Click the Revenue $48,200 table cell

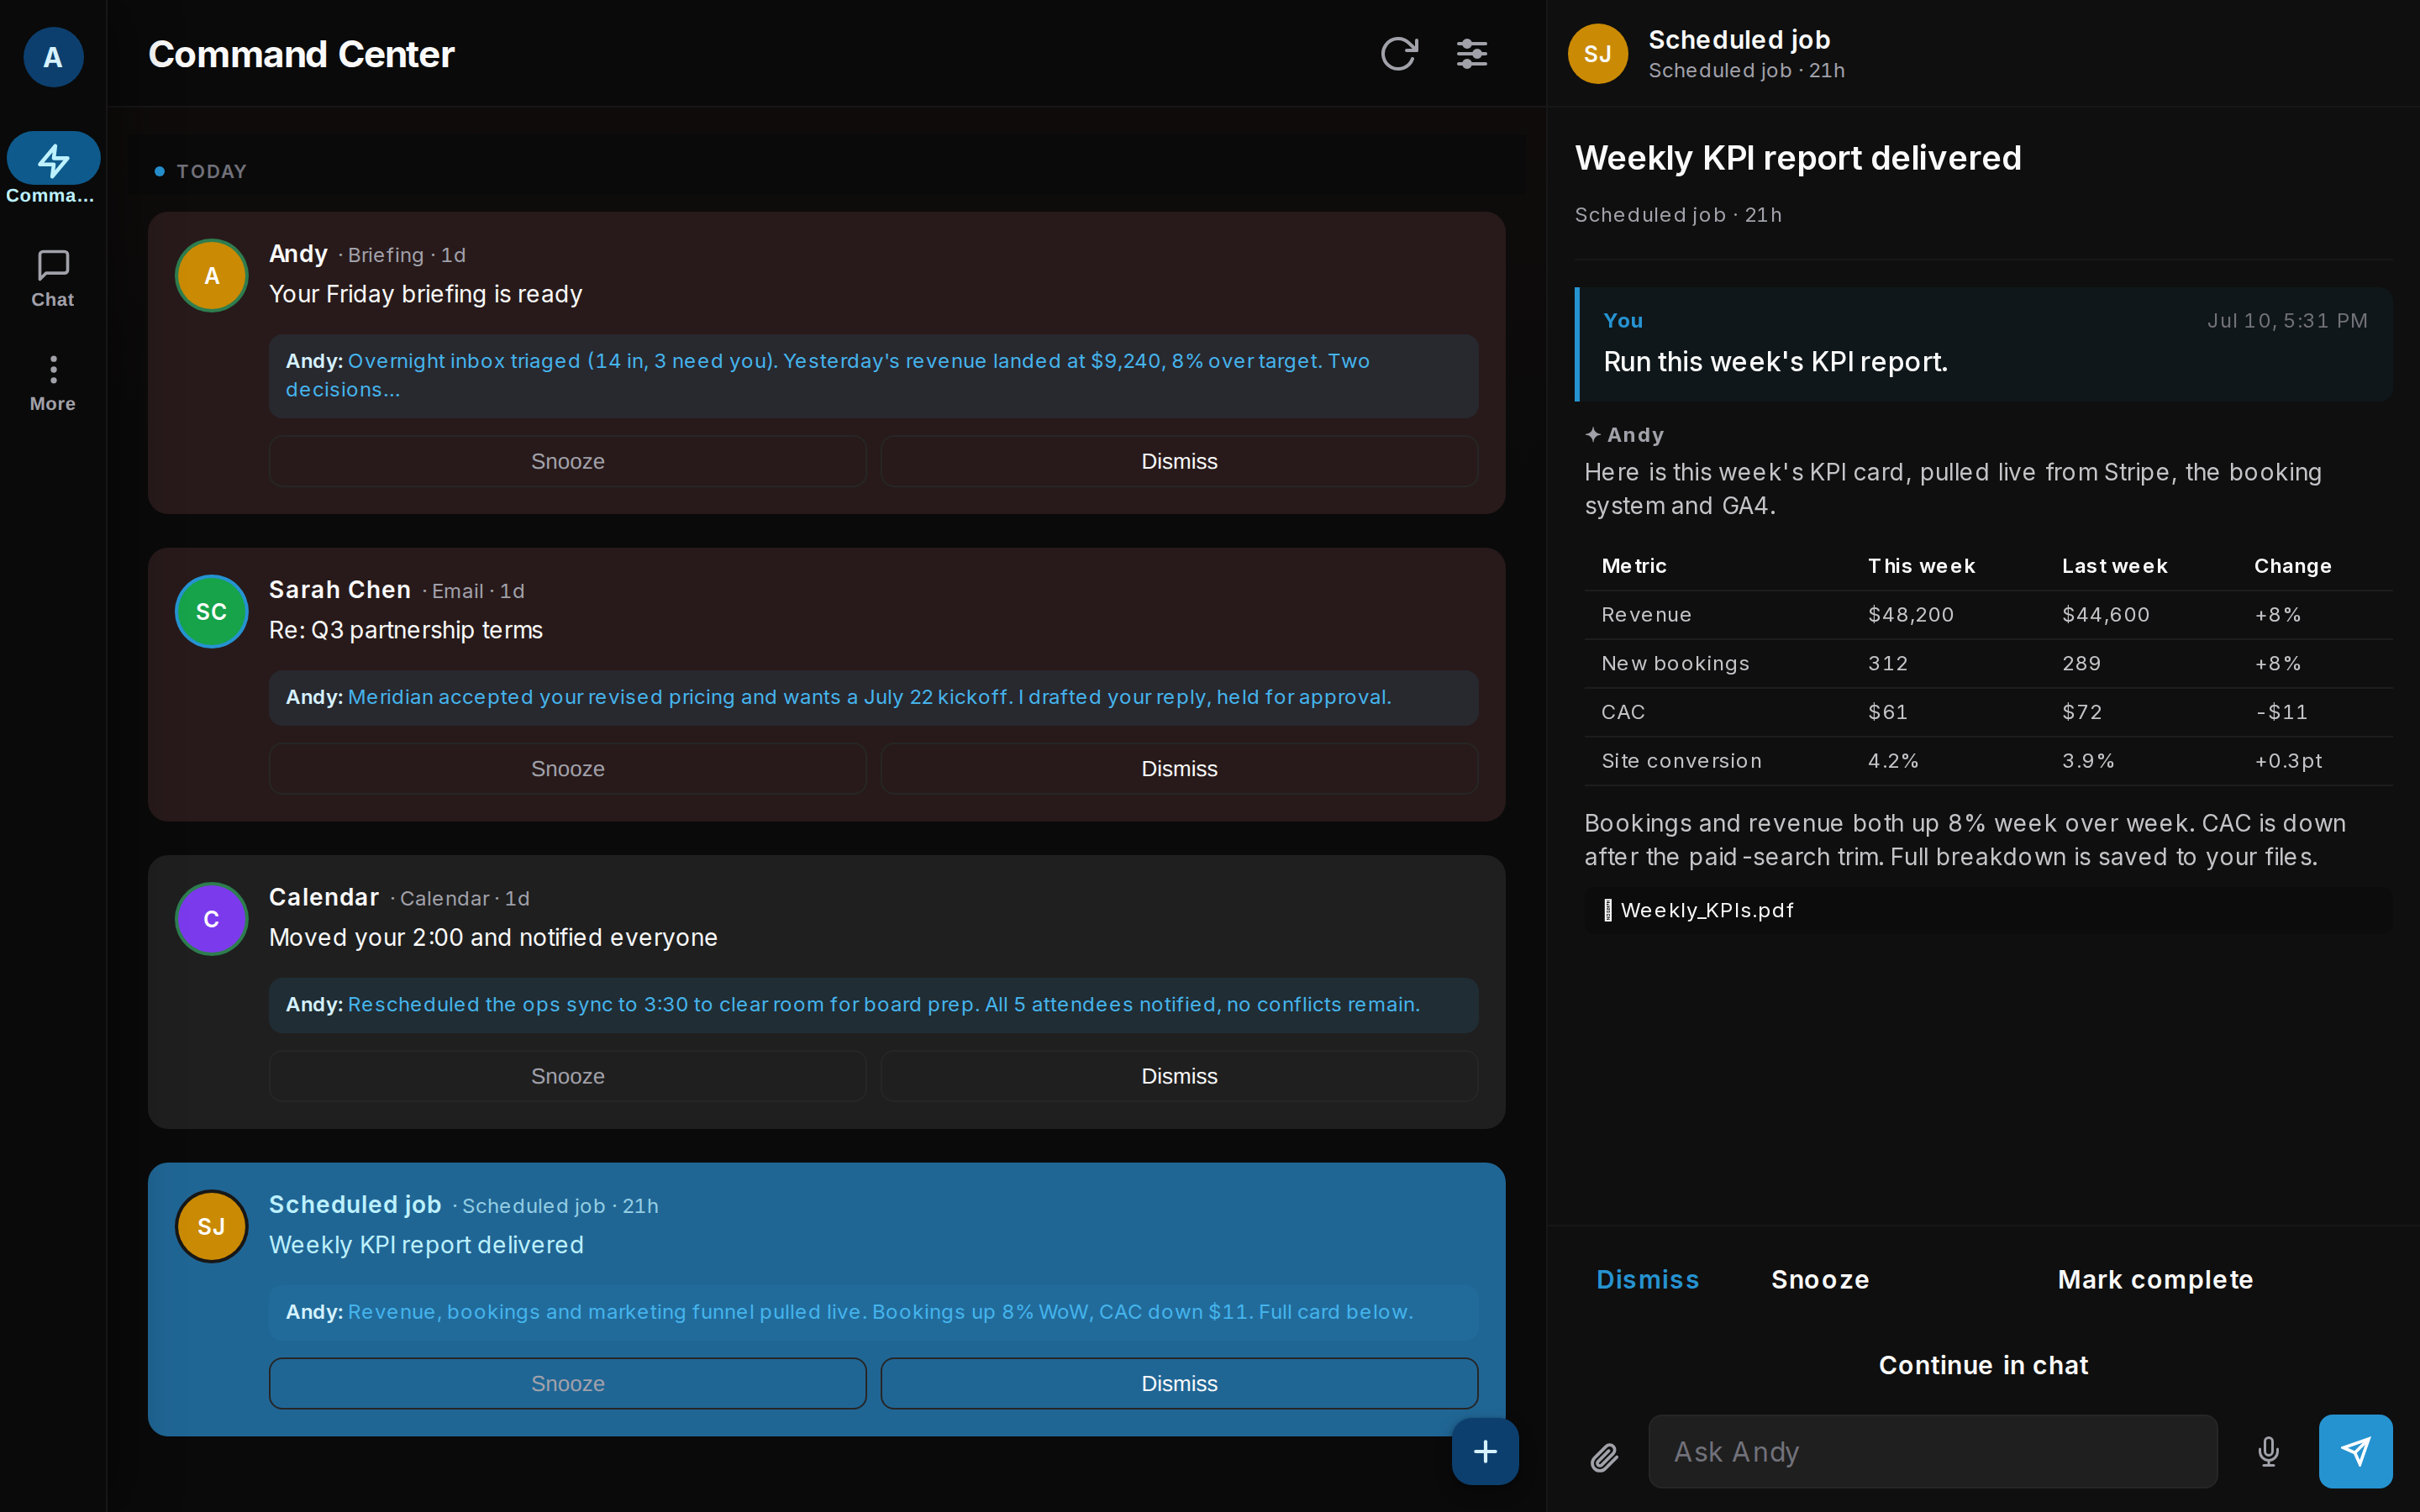coord(1910,615)
